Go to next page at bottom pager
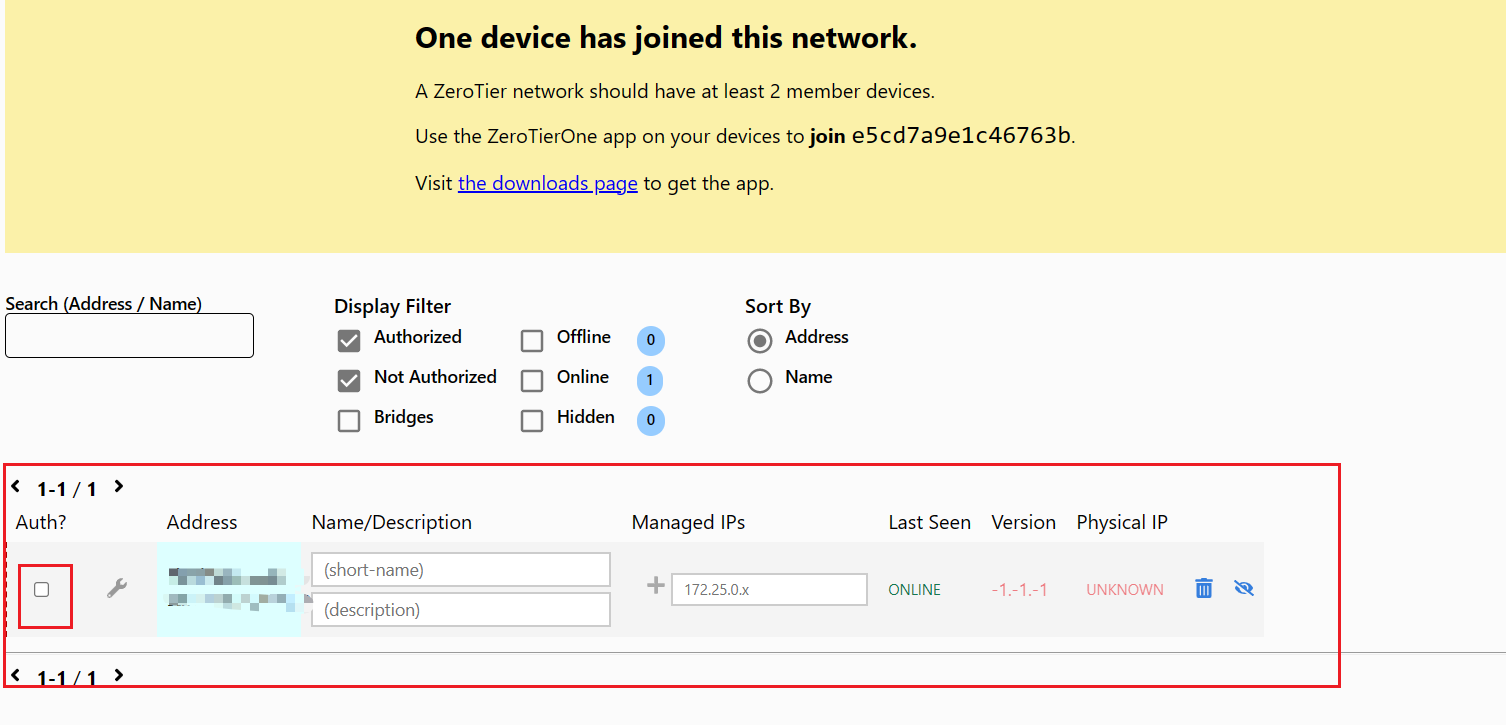The width and height of the screenshot is (1506, 725). pos(118,676)
